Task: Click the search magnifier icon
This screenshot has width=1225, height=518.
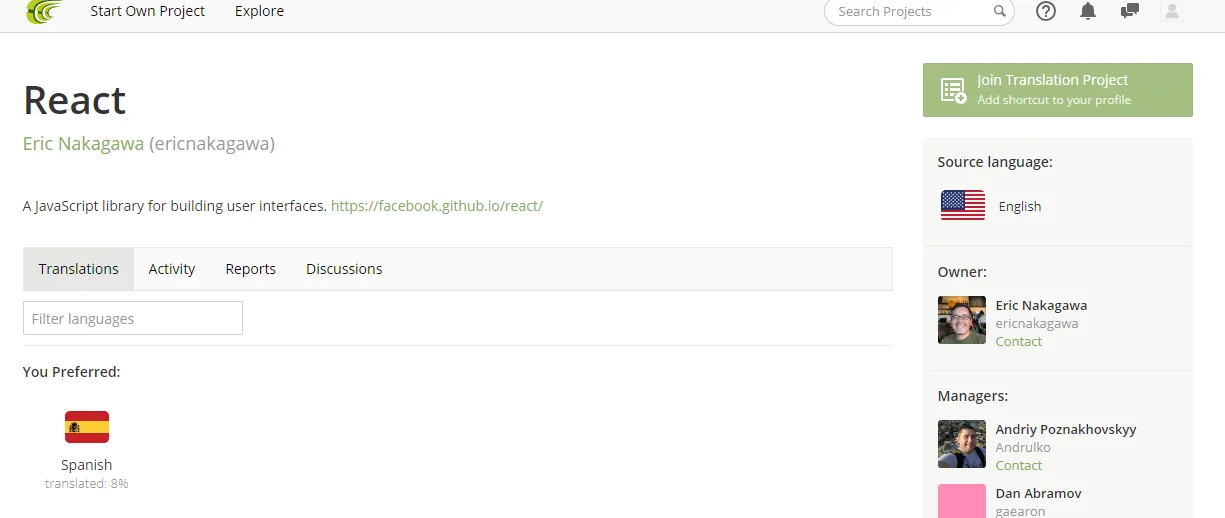Action: tap(999, 11)
